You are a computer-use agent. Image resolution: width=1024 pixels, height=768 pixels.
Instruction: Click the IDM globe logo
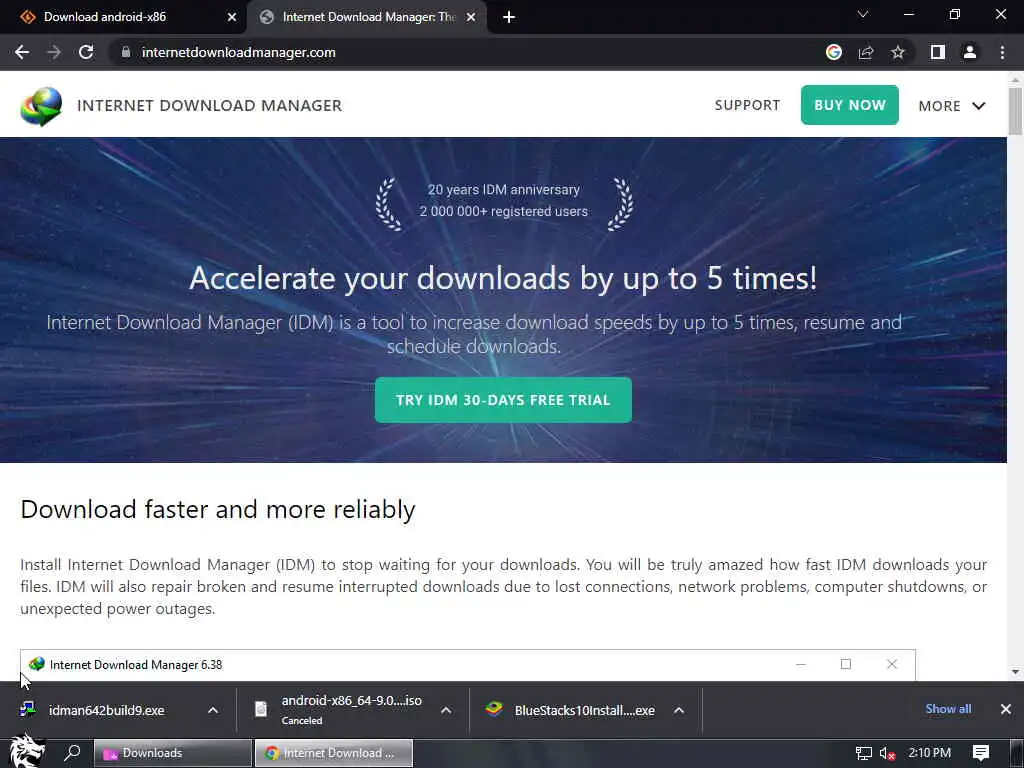[41, 106]
